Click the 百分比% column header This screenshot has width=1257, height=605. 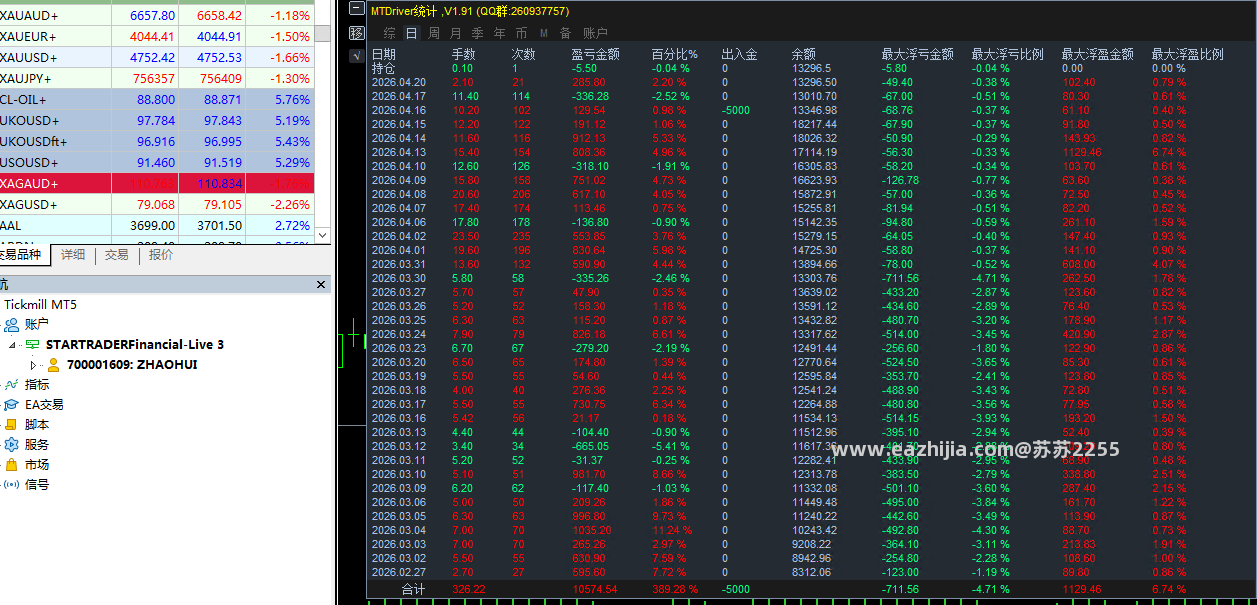click(x=674, y=54)
